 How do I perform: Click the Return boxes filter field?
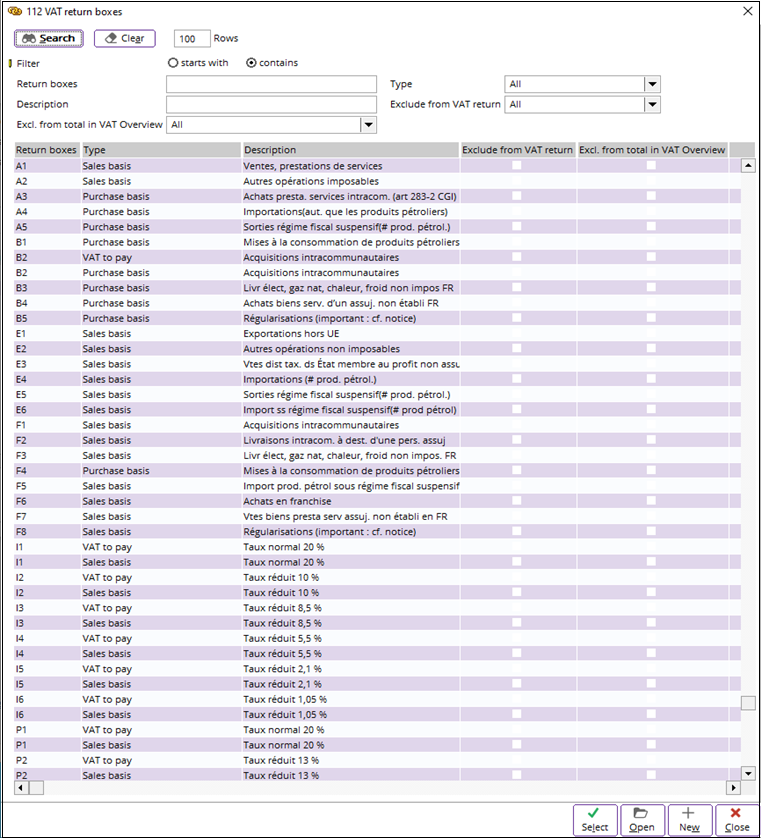pos(271,84)
